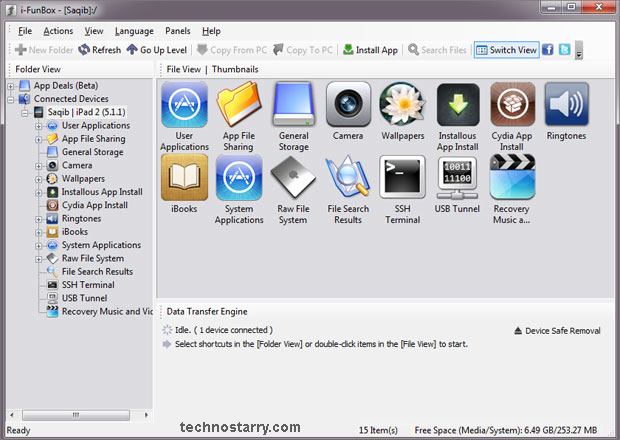The width and height of the screenshot is (620, 440).
Task: Open File Search Results thumbnail
Action: pyautogui.click(x=348, y=177)
